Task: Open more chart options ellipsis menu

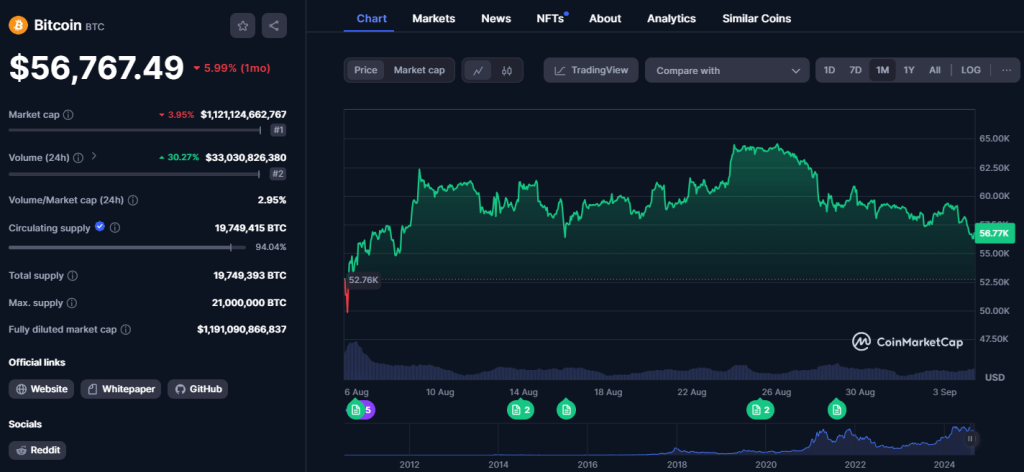Action: tap(1006, 71)
